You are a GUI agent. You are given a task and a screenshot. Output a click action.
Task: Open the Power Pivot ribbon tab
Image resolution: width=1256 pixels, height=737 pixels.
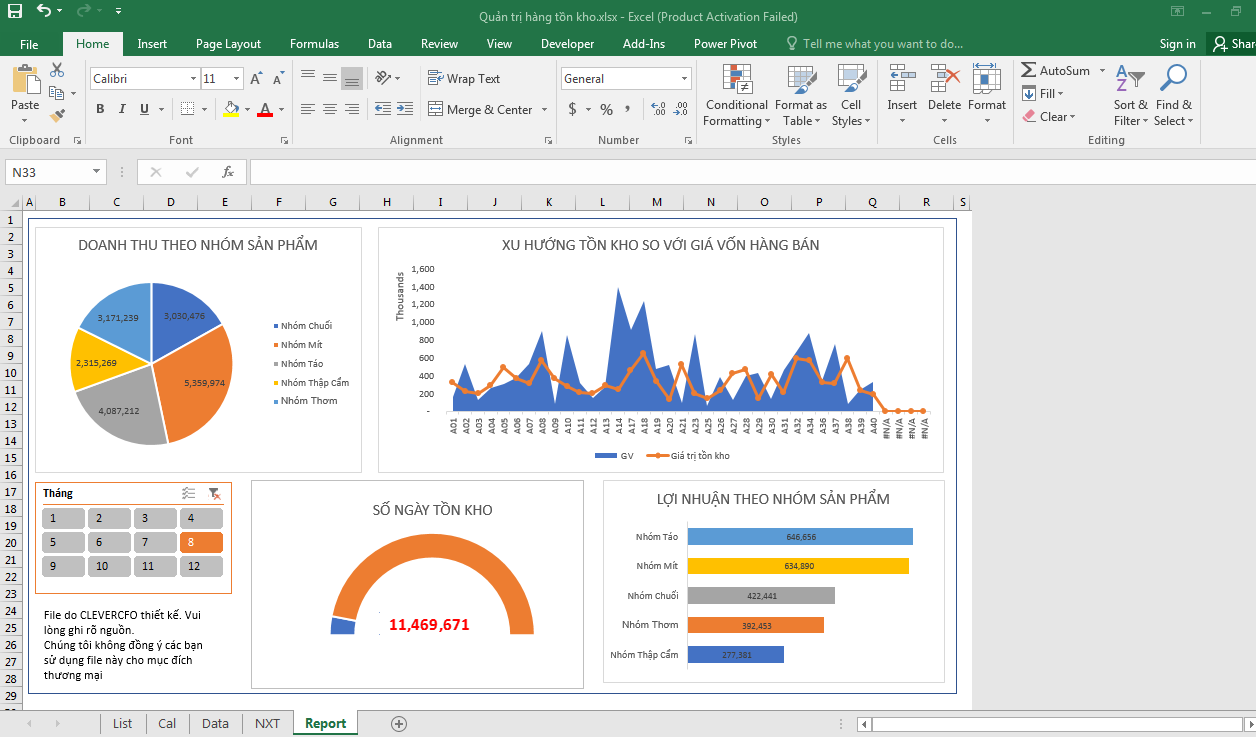pyautogui.click(x=725, y=44)
